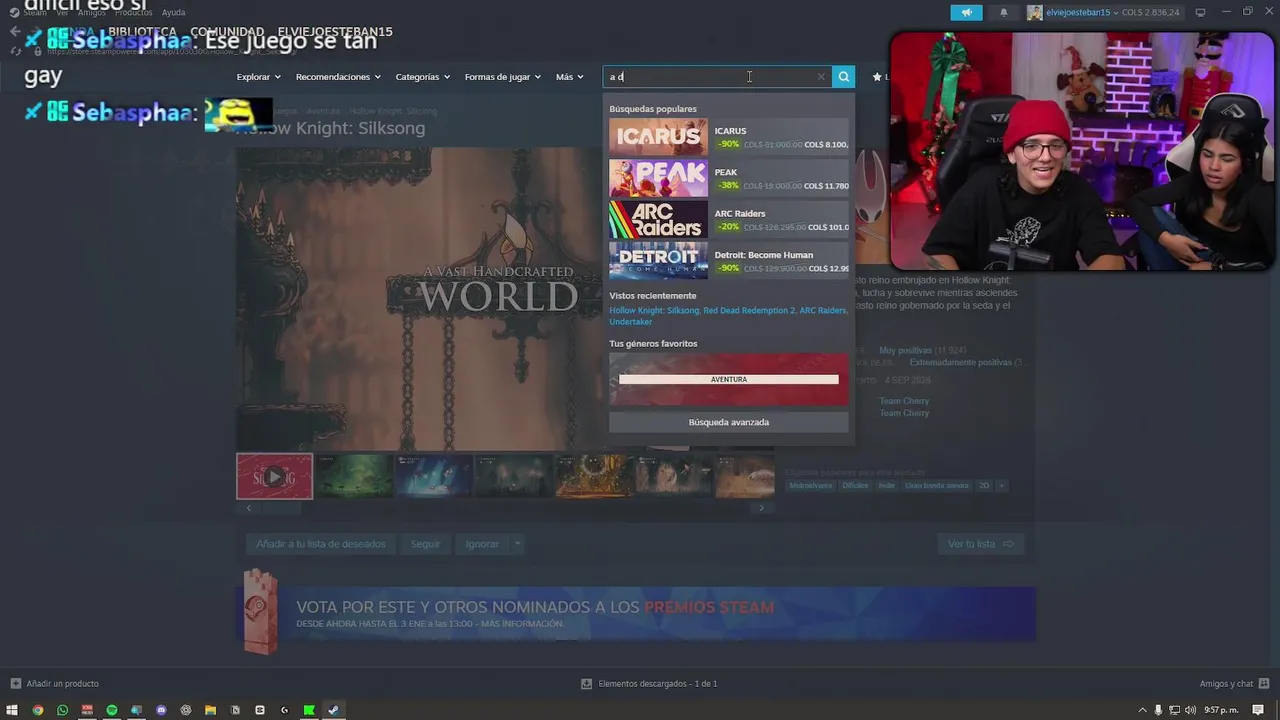Click the tray microphone icon
Screen dimensions: 1280x720
[x=1159, y=710]
